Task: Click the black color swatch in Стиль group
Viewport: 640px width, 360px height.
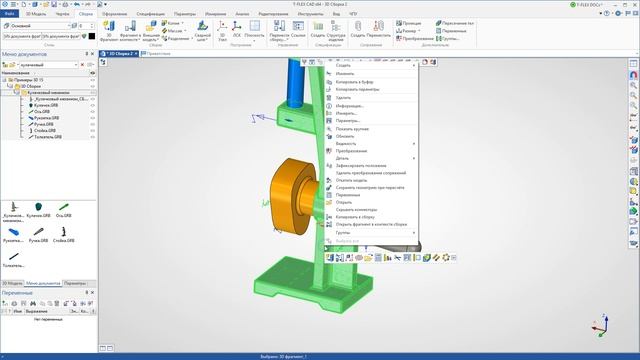Action: coord(92,36)
